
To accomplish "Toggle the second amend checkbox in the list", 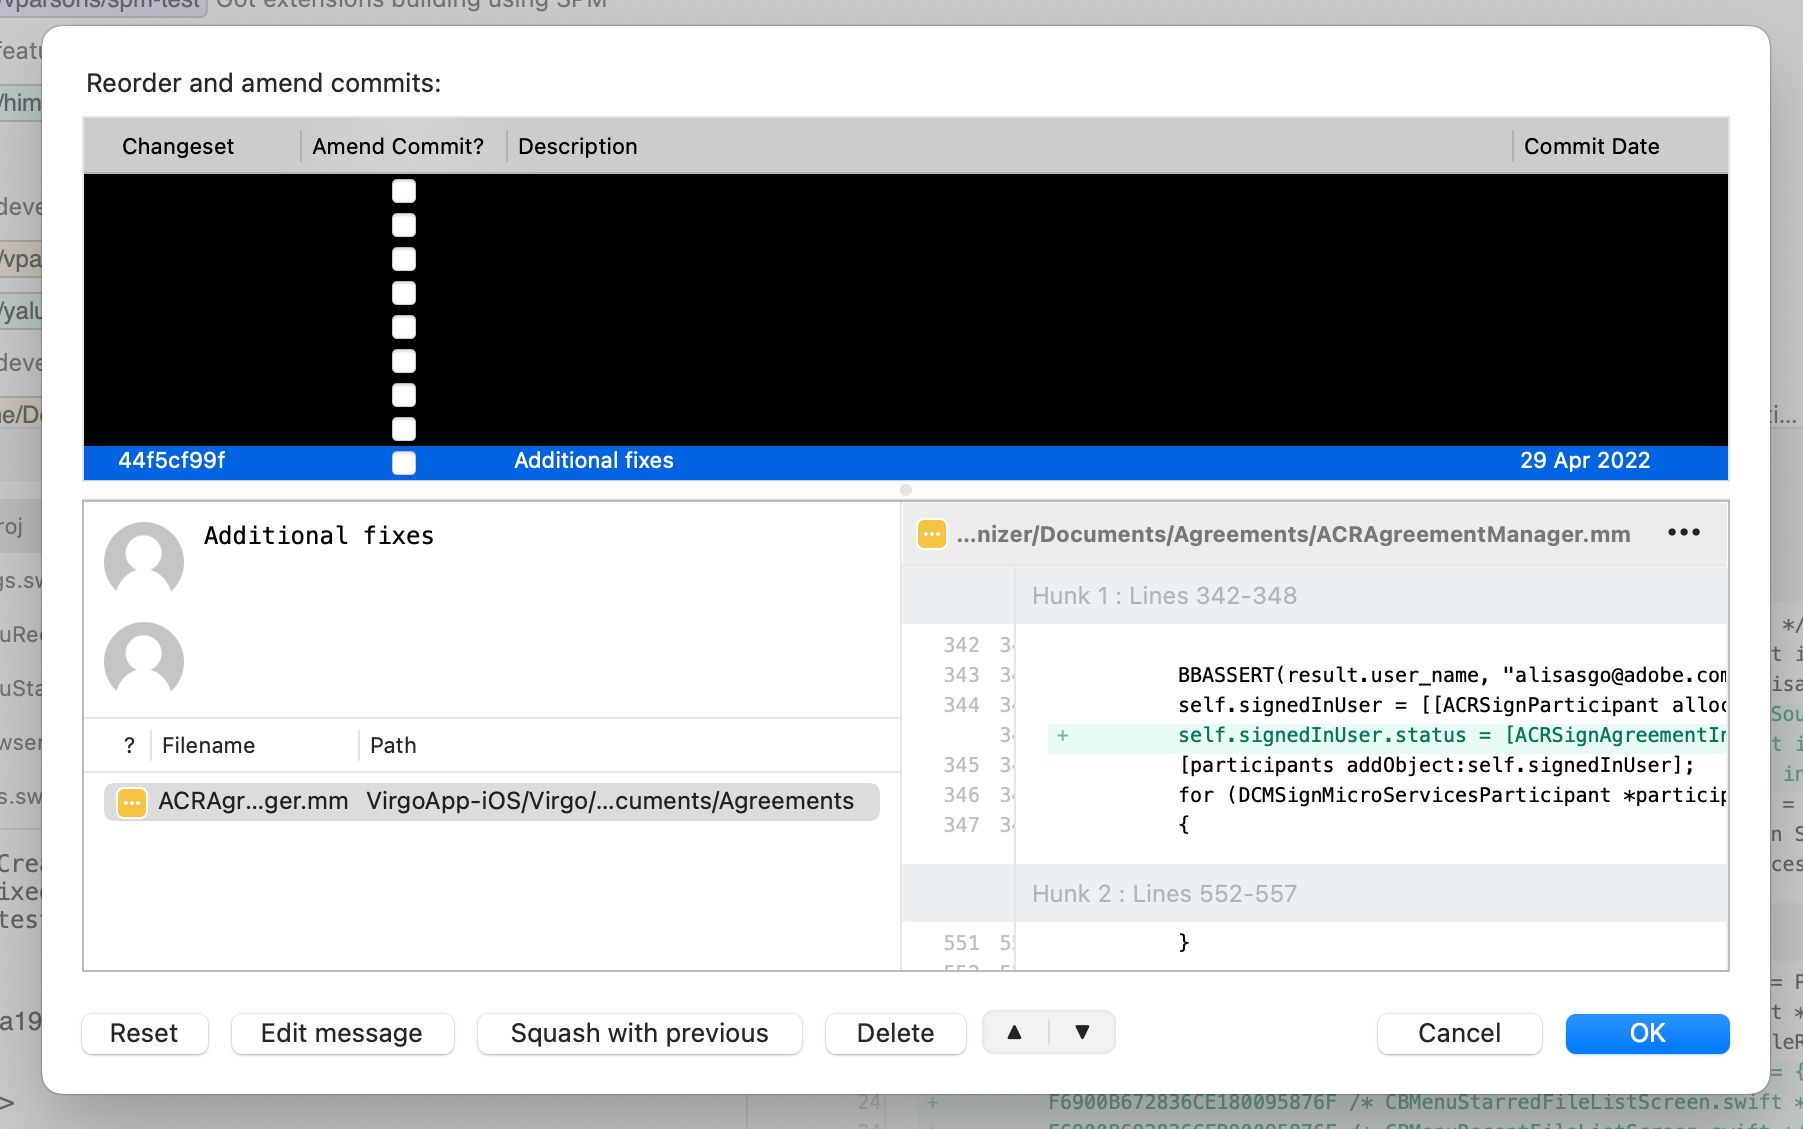I will click(x=404, y=225).
